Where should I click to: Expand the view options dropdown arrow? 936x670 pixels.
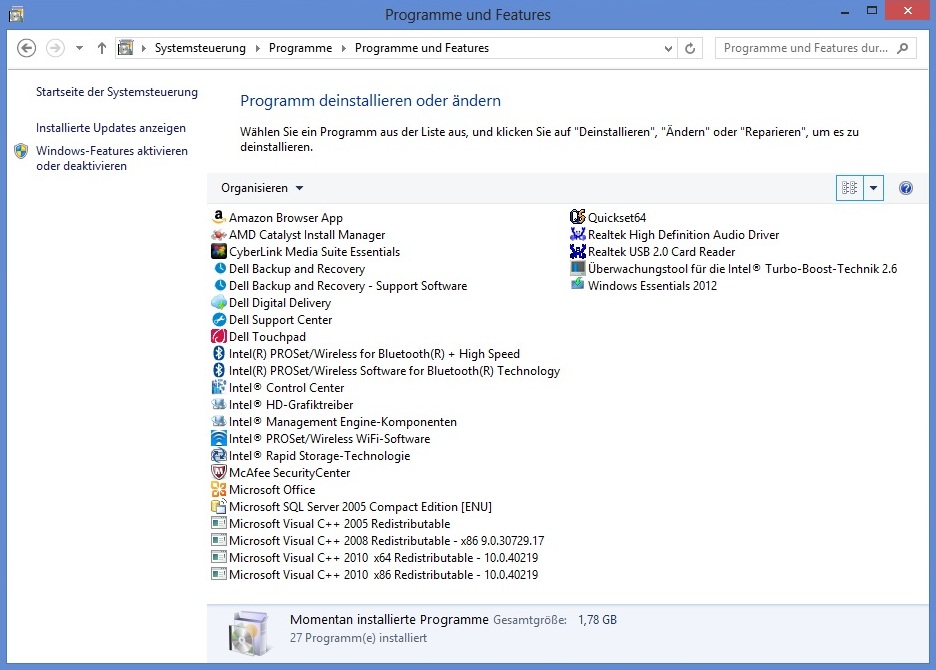(873, 188)
